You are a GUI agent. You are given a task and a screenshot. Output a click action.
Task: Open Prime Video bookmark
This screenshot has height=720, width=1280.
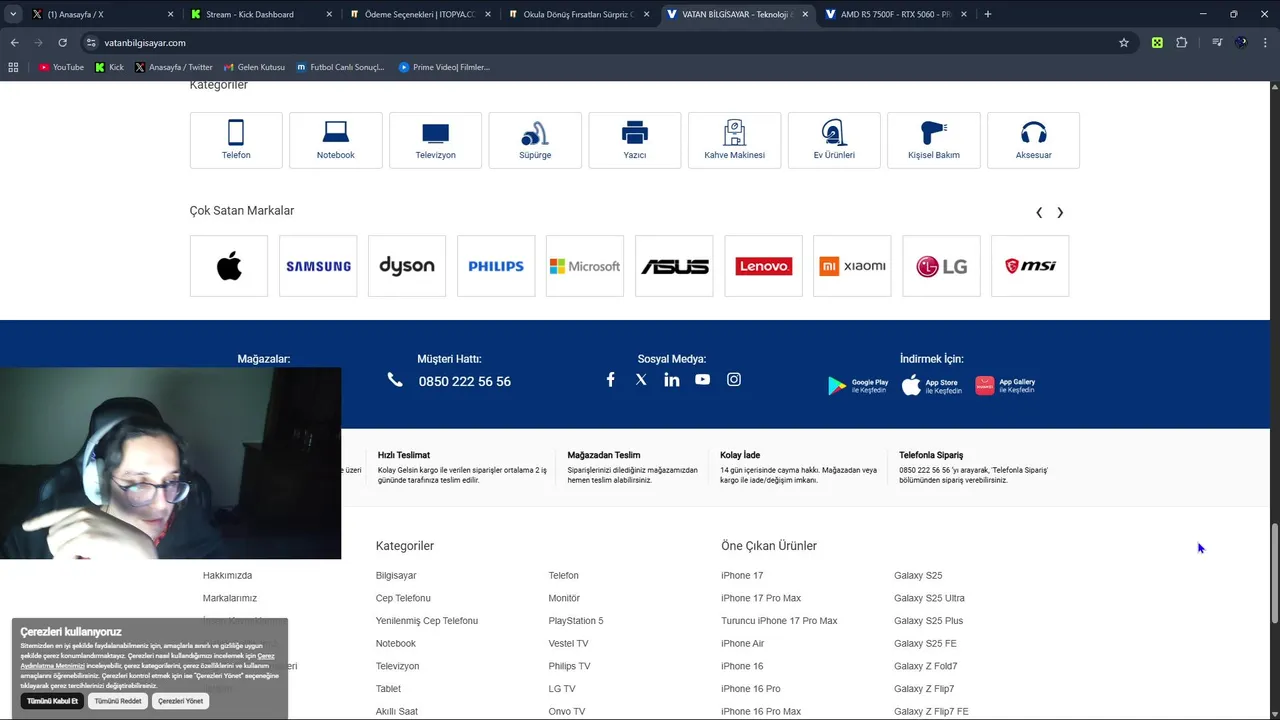click(444, 67)
